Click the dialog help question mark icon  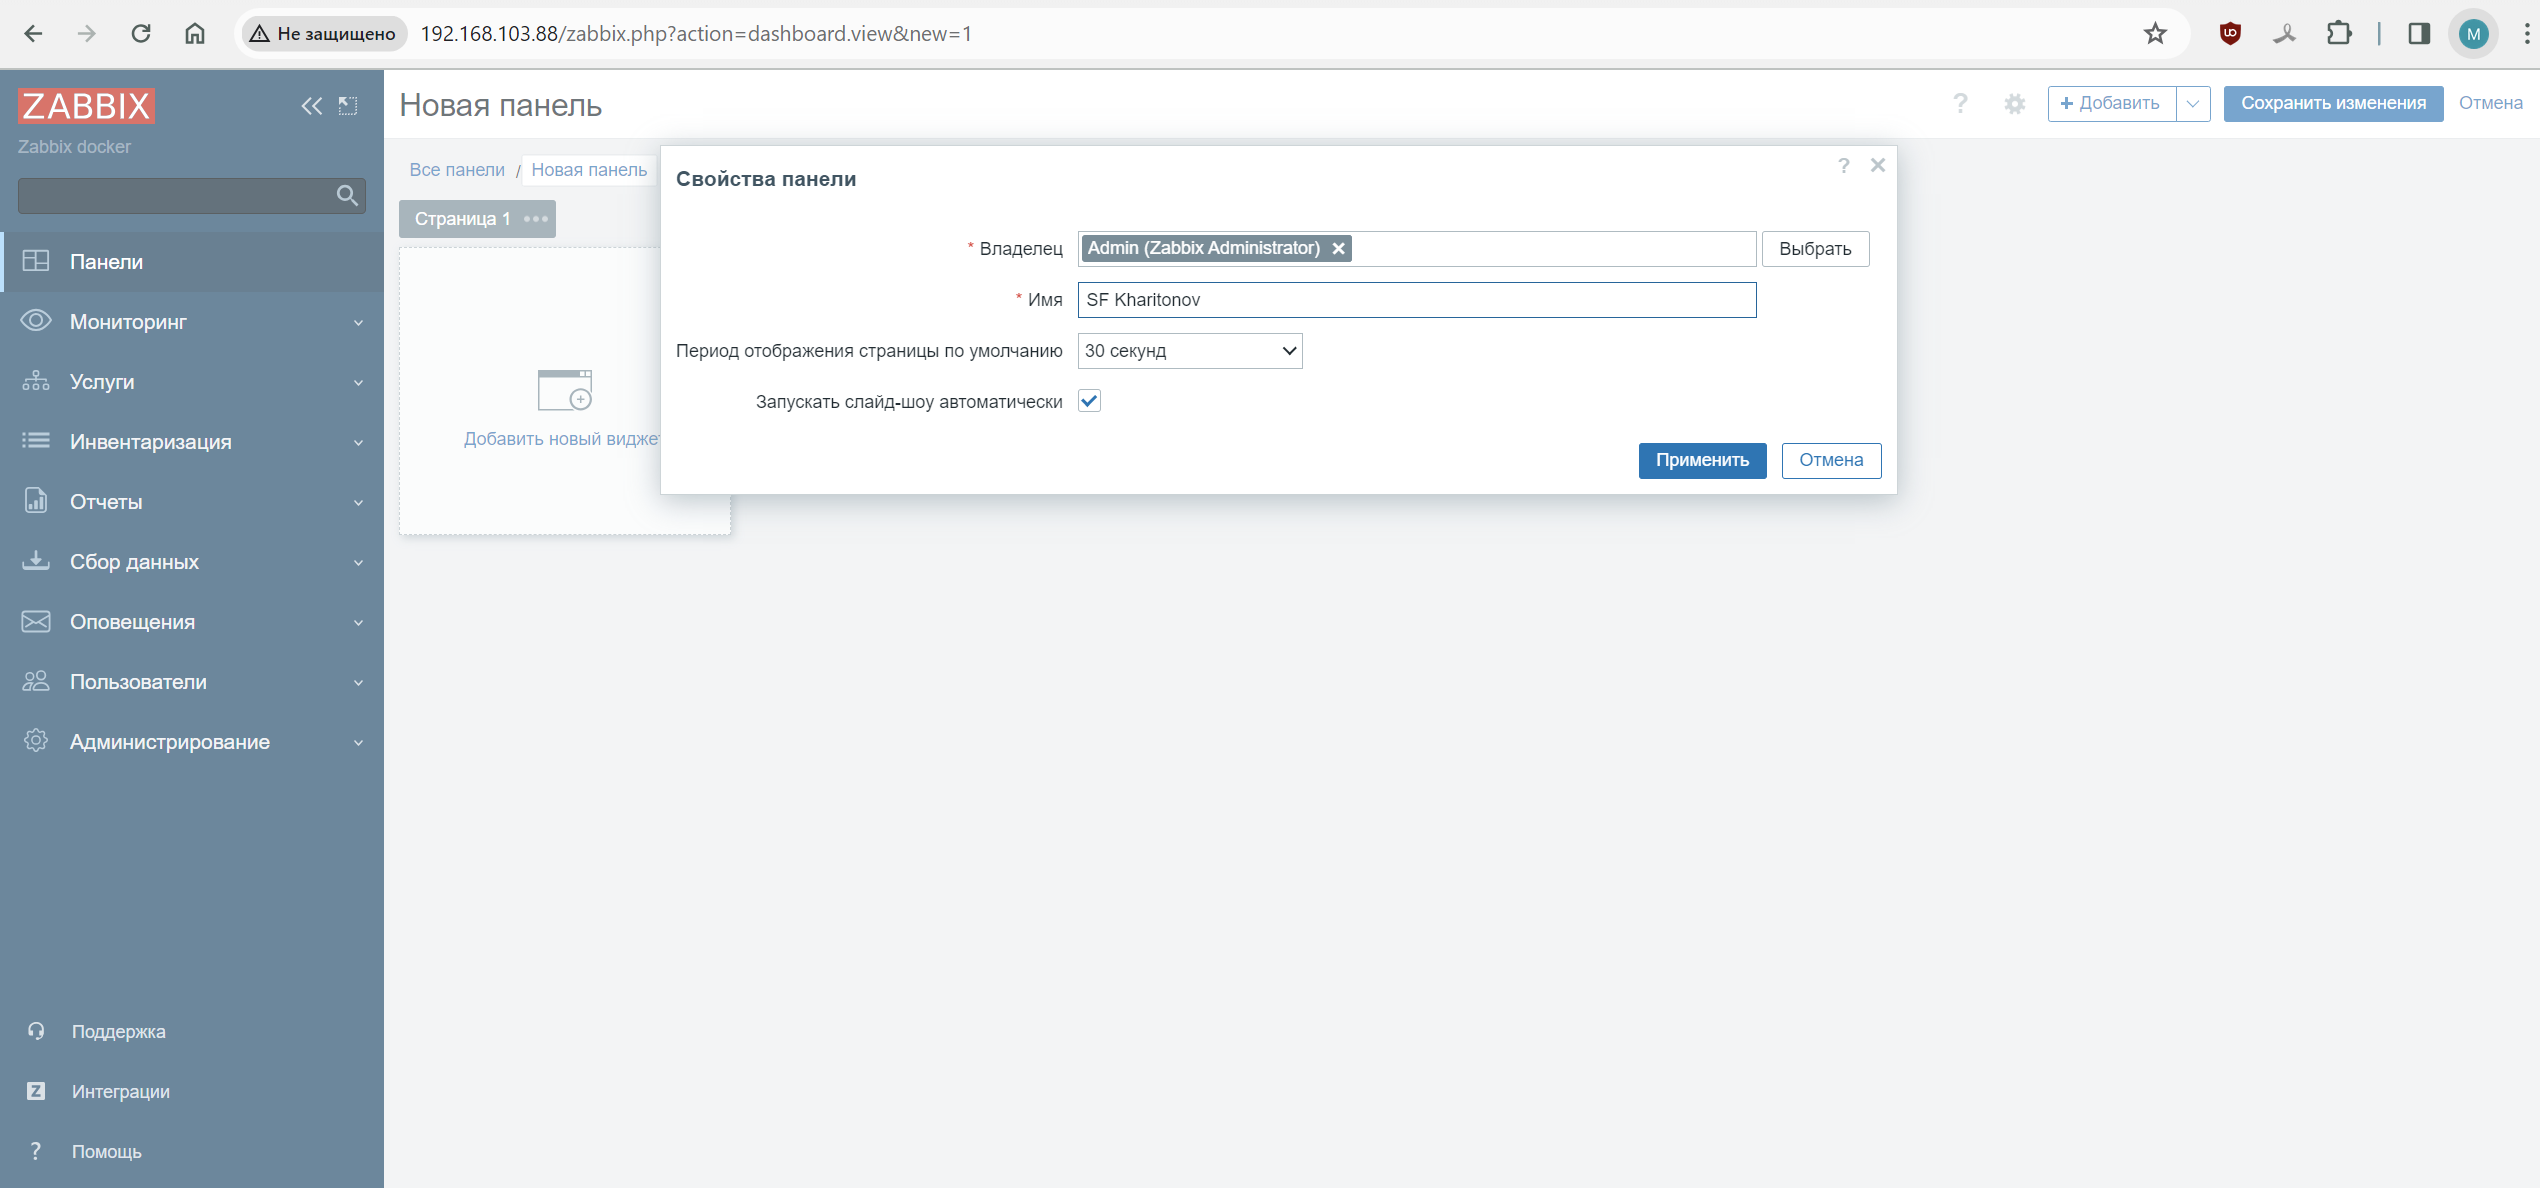tap(1843, 166)
